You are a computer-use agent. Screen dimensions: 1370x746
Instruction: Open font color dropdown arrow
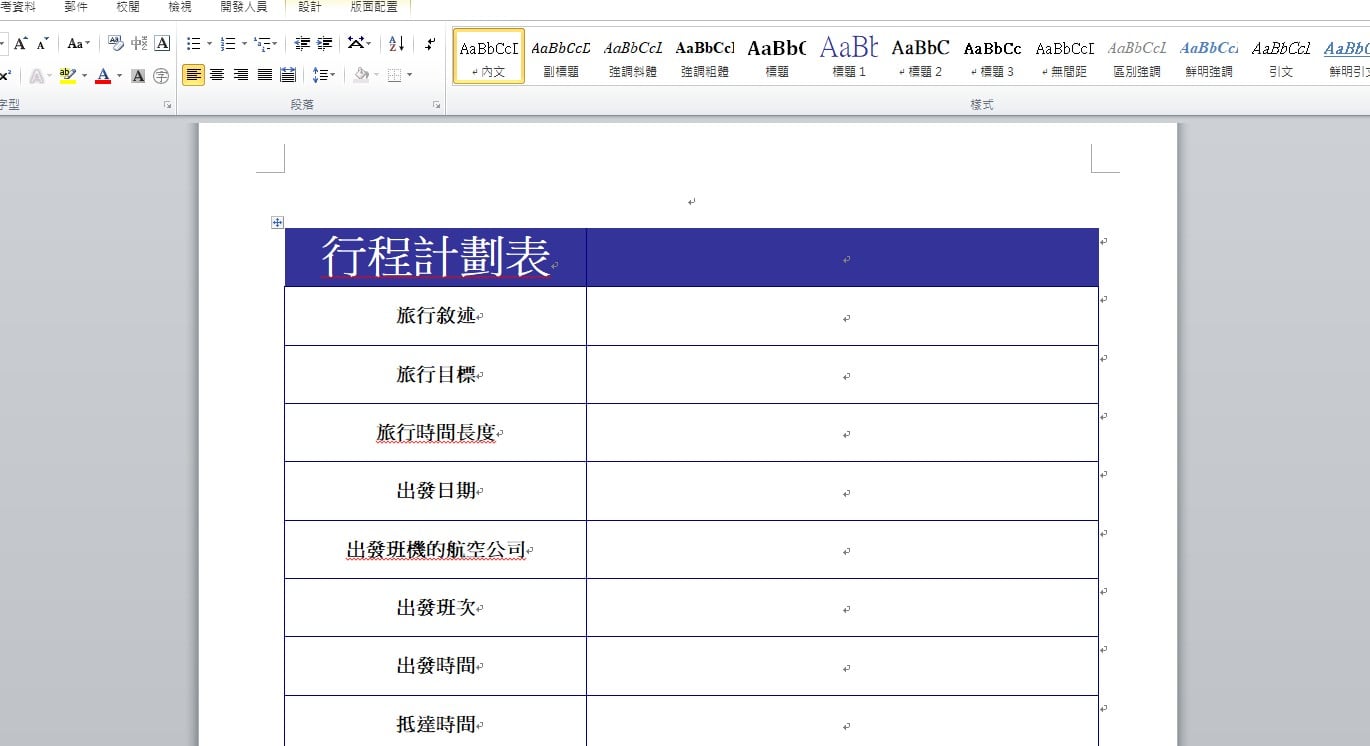[119, 75]
